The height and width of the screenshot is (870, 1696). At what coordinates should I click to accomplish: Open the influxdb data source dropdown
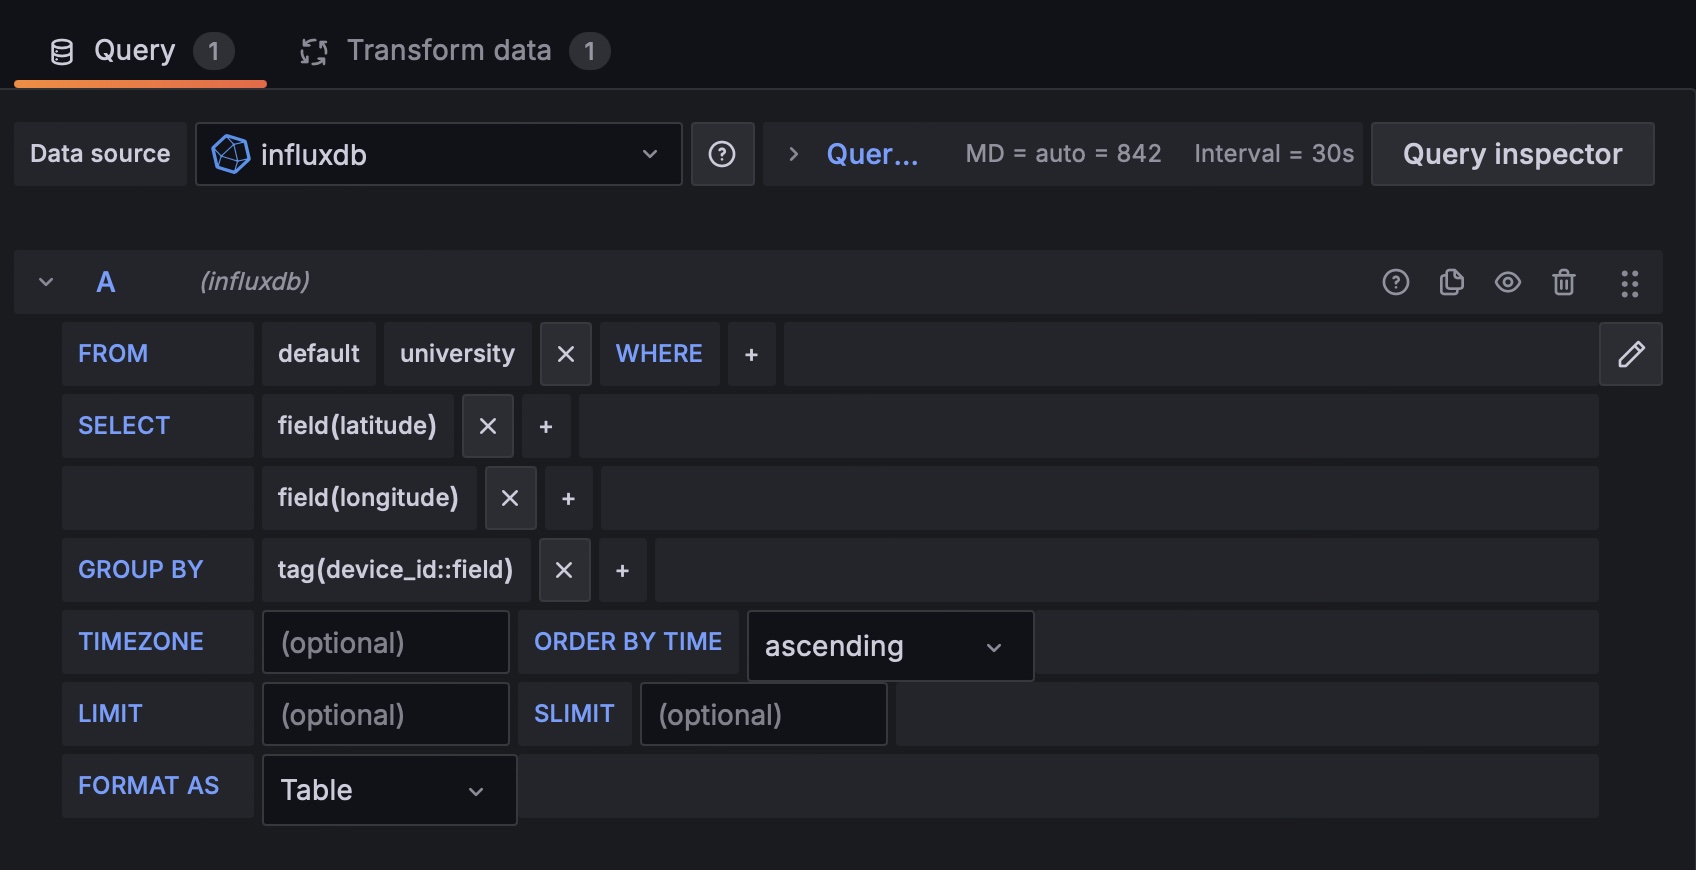point(438,154)
